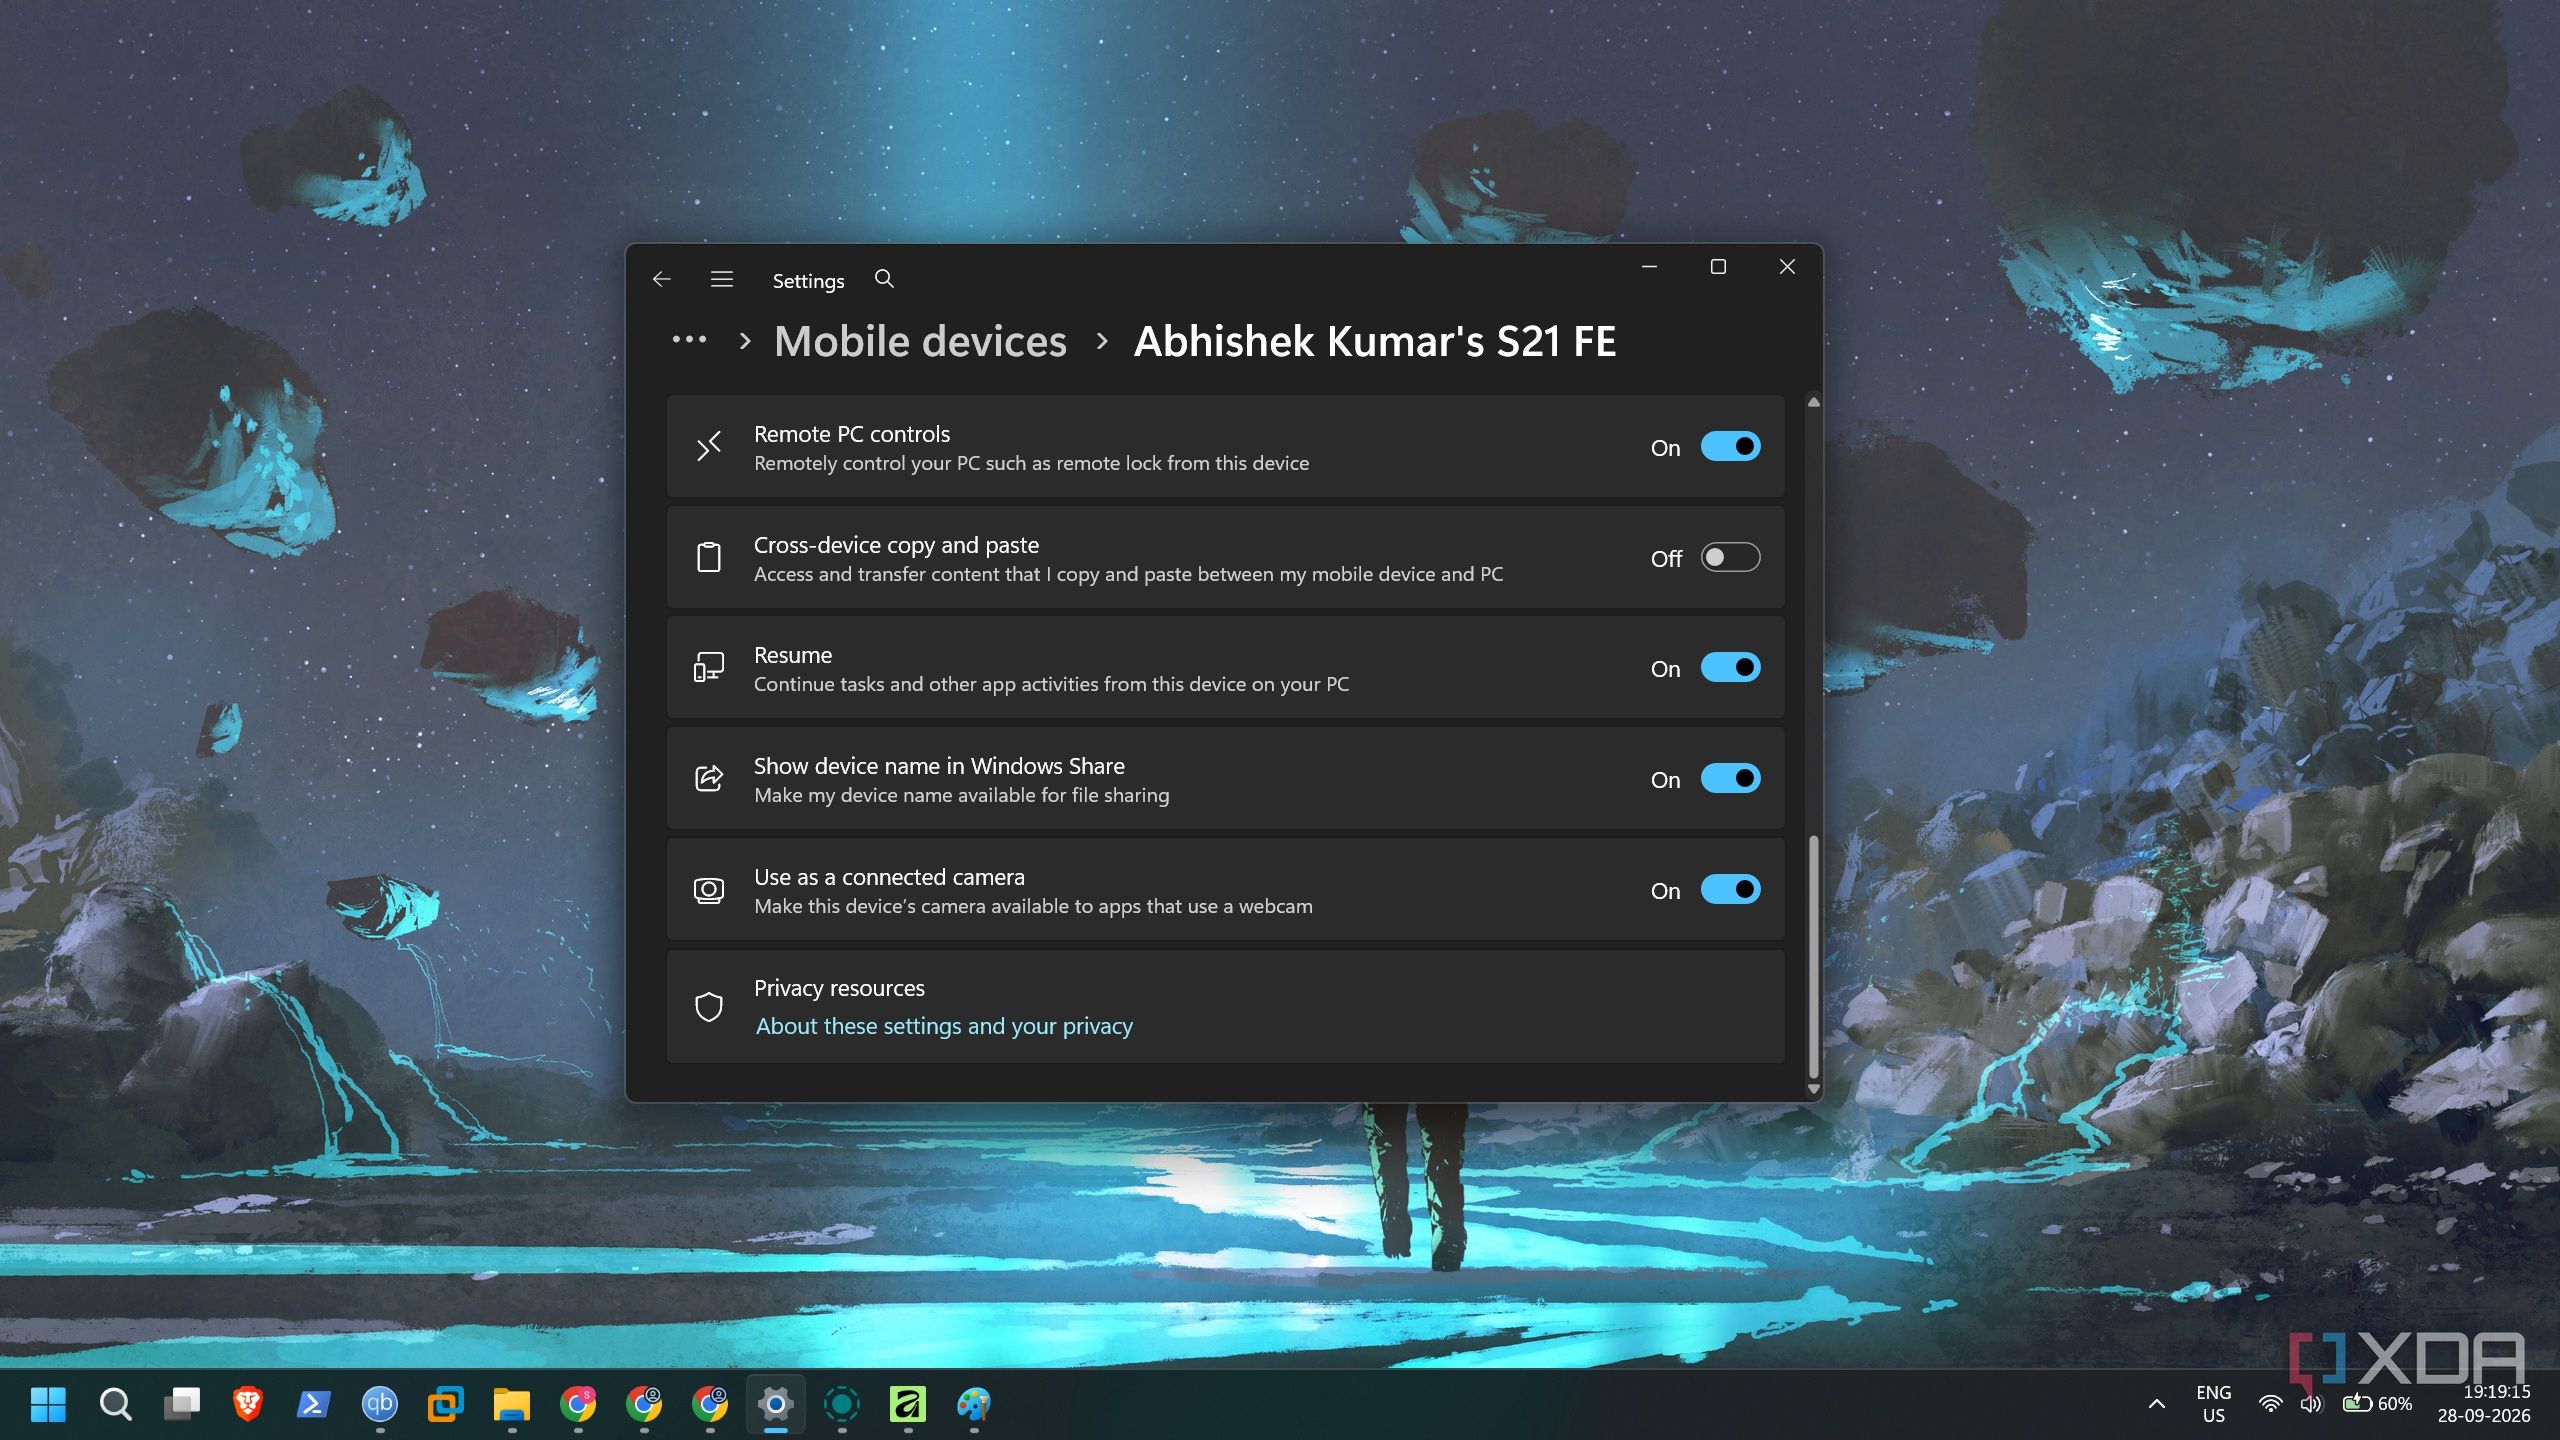Click the Remote PC controls row icon

(x=709, y=446)
